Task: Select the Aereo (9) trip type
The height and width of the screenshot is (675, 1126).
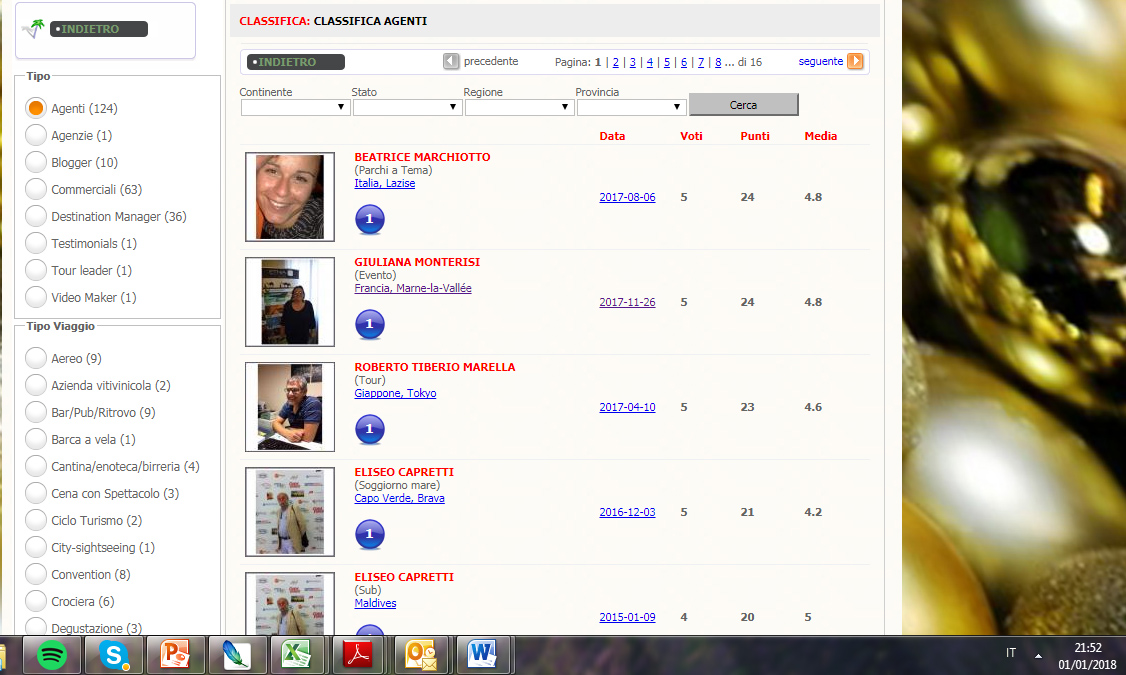Action: point(35,358)
